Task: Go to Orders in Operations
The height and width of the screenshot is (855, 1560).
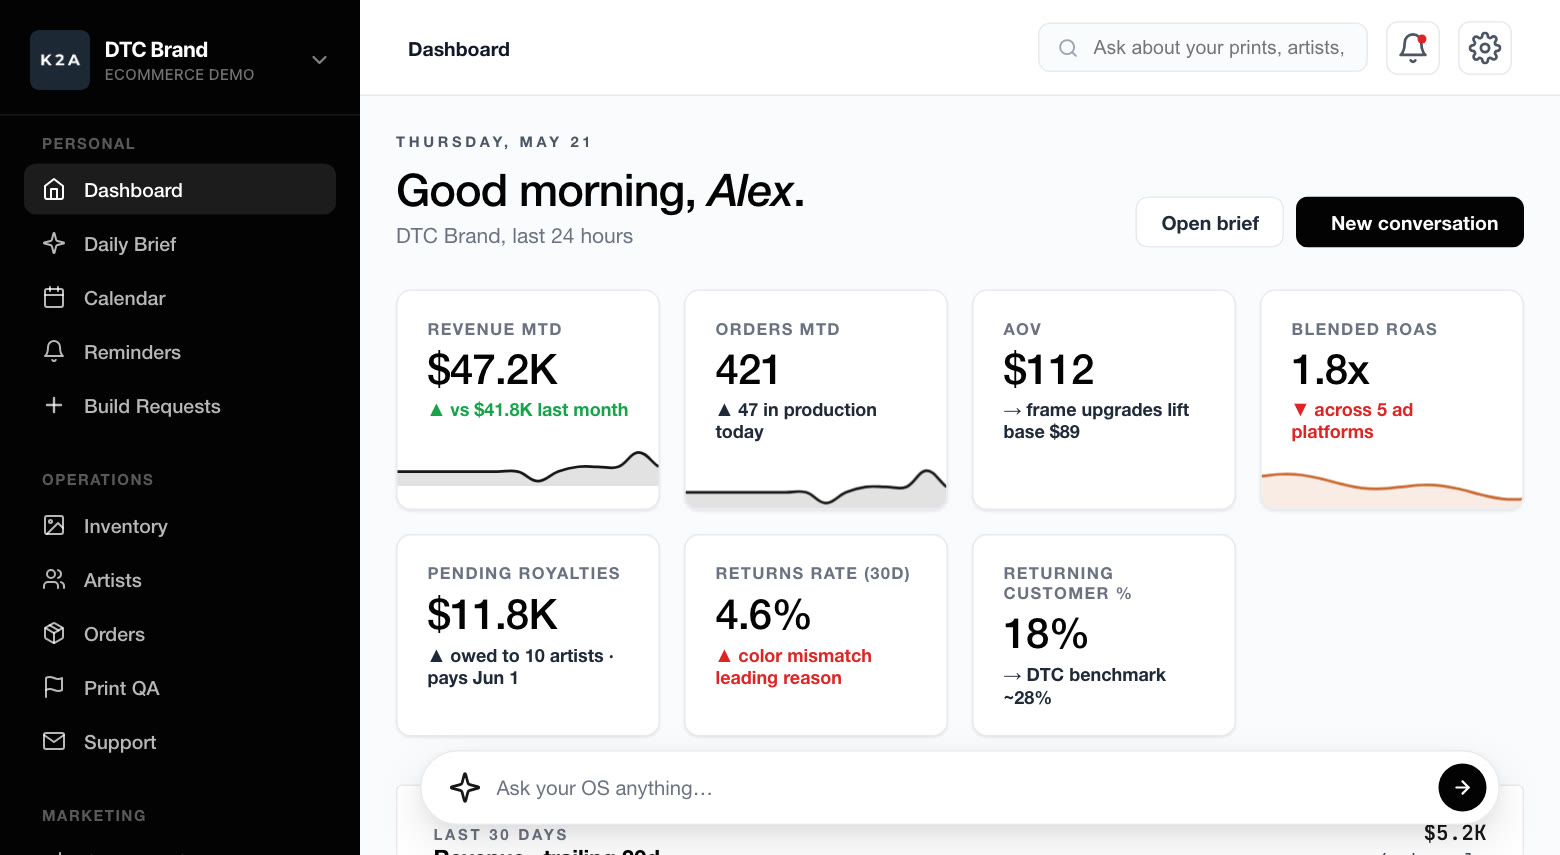Action: 180,634
